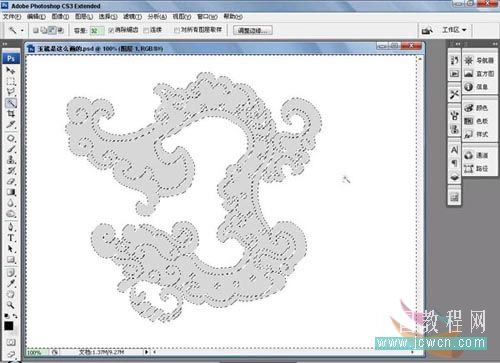Select the Path Selection tool

[11, 249]
